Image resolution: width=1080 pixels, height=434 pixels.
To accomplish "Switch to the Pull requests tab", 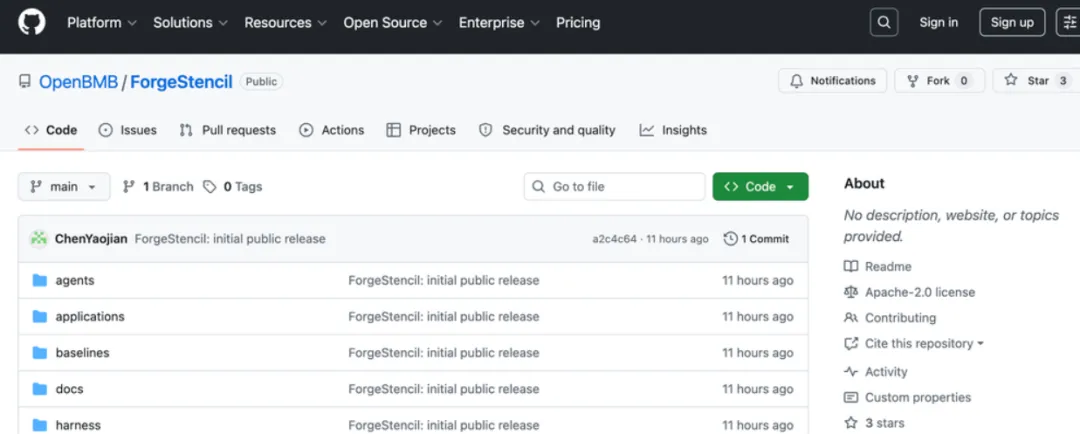I will (227, 130).
